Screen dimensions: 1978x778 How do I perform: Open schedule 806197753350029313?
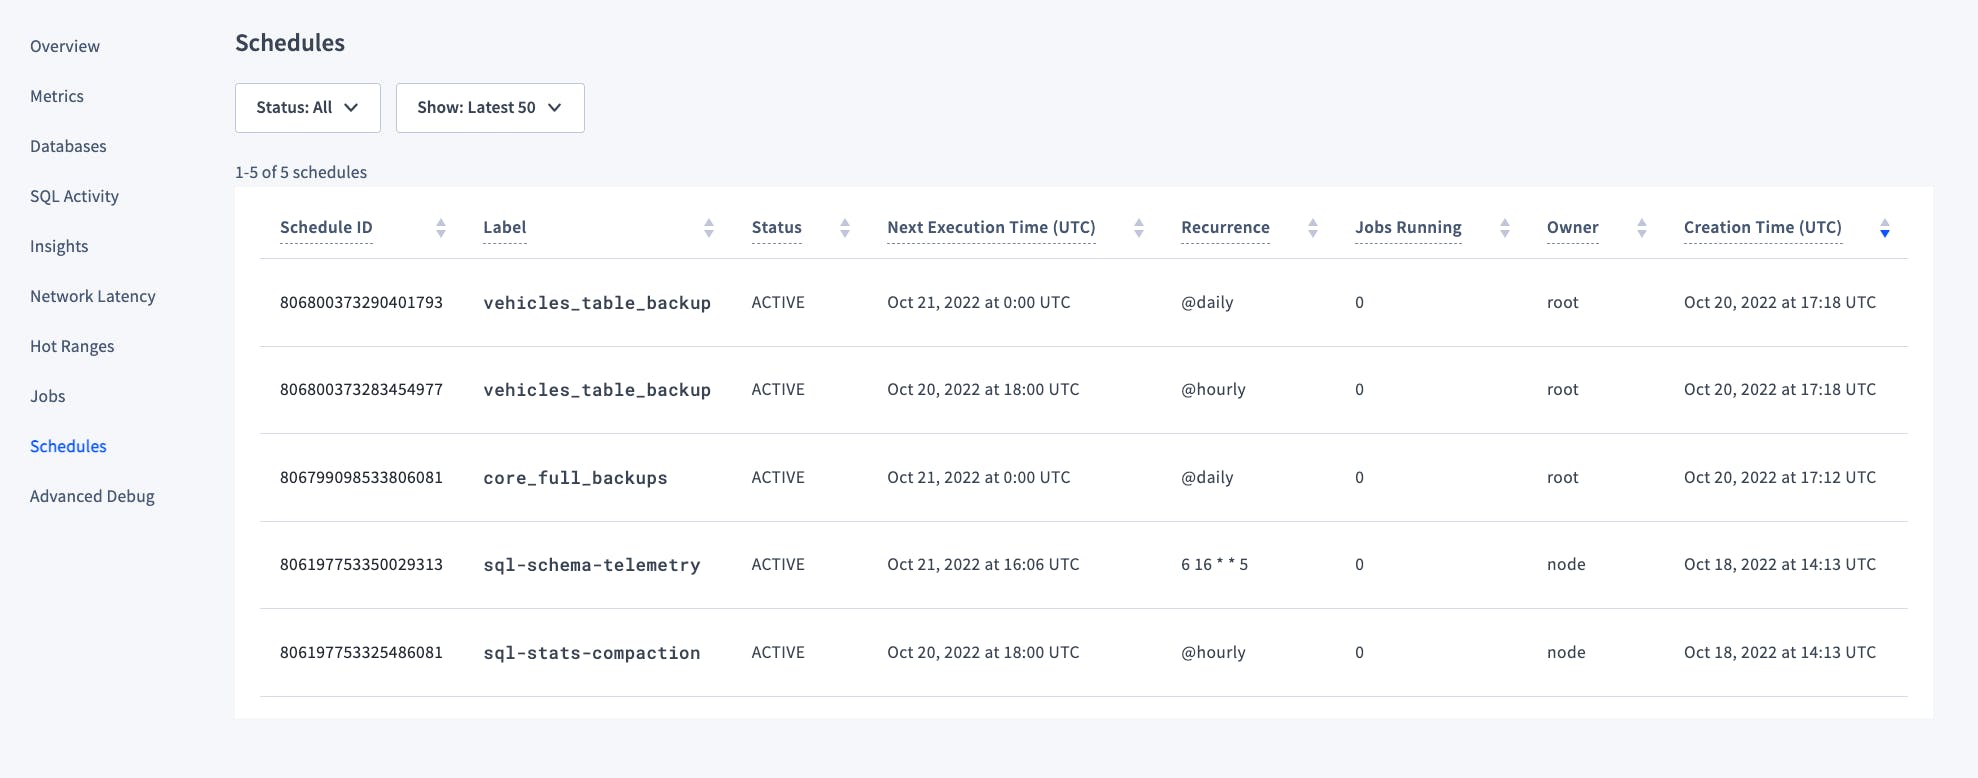coord(361,564)
